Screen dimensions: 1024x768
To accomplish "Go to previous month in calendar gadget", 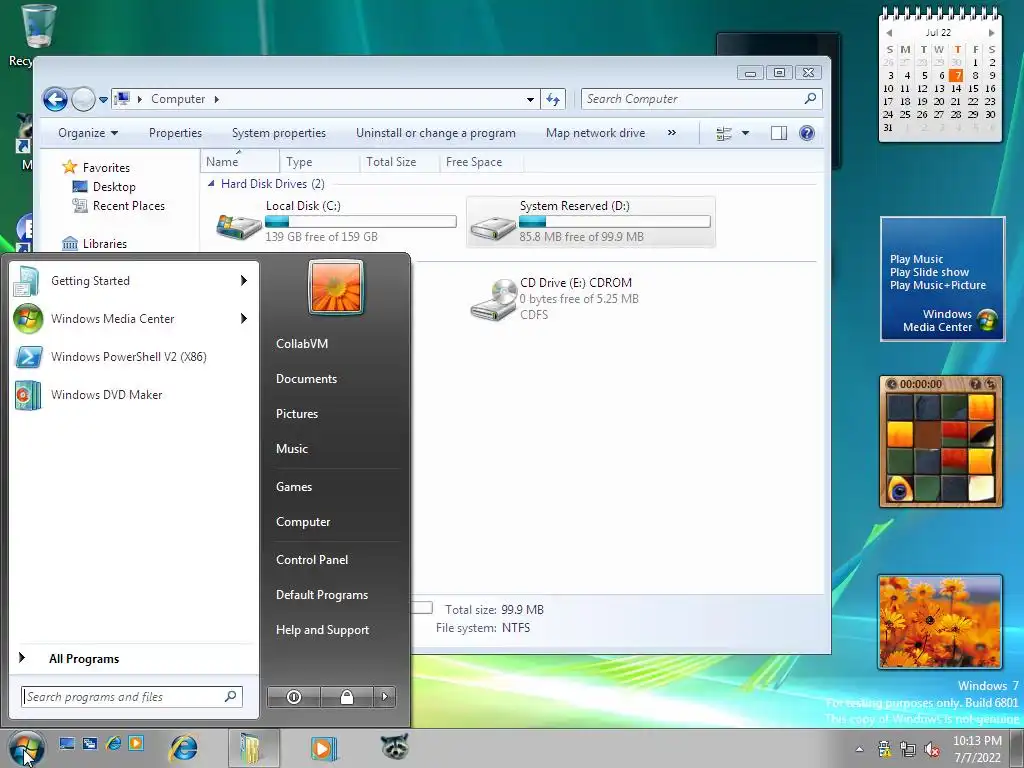I will click(x=889, y=33).
